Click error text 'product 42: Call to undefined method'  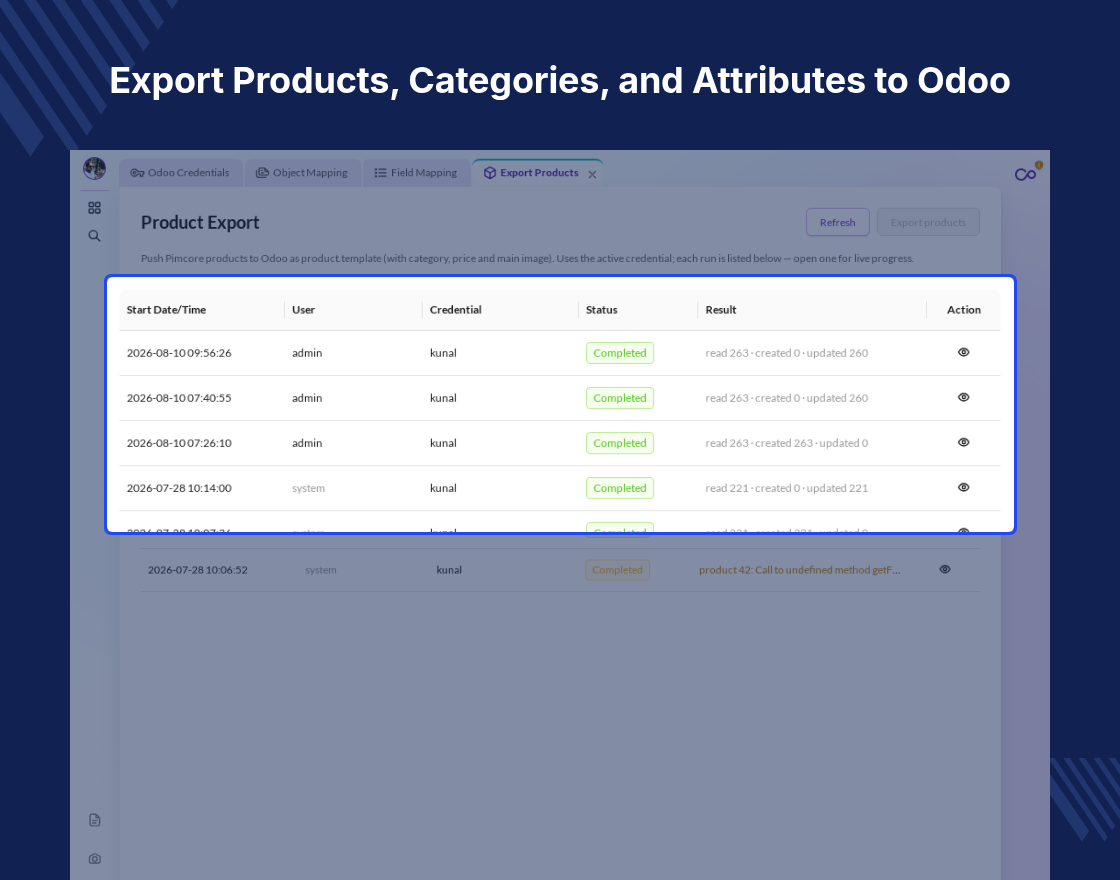[x=799, y=570]
